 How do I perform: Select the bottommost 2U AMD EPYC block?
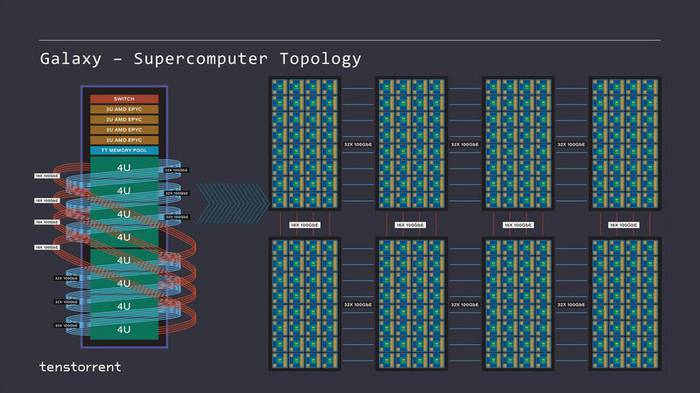124,140
